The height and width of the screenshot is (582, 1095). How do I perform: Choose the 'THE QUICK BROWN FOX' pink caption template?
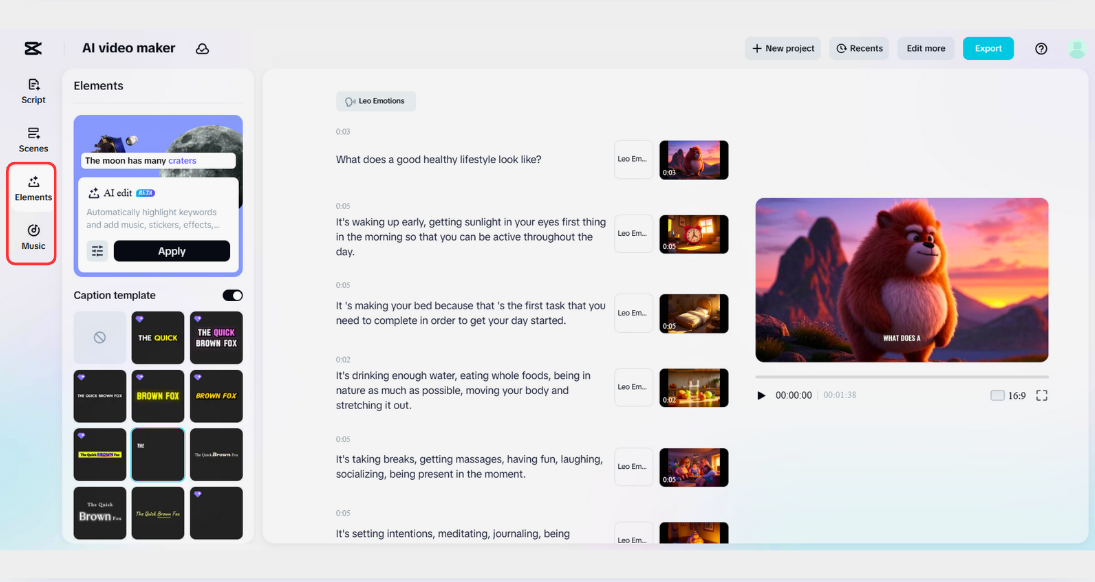[216, 337]
